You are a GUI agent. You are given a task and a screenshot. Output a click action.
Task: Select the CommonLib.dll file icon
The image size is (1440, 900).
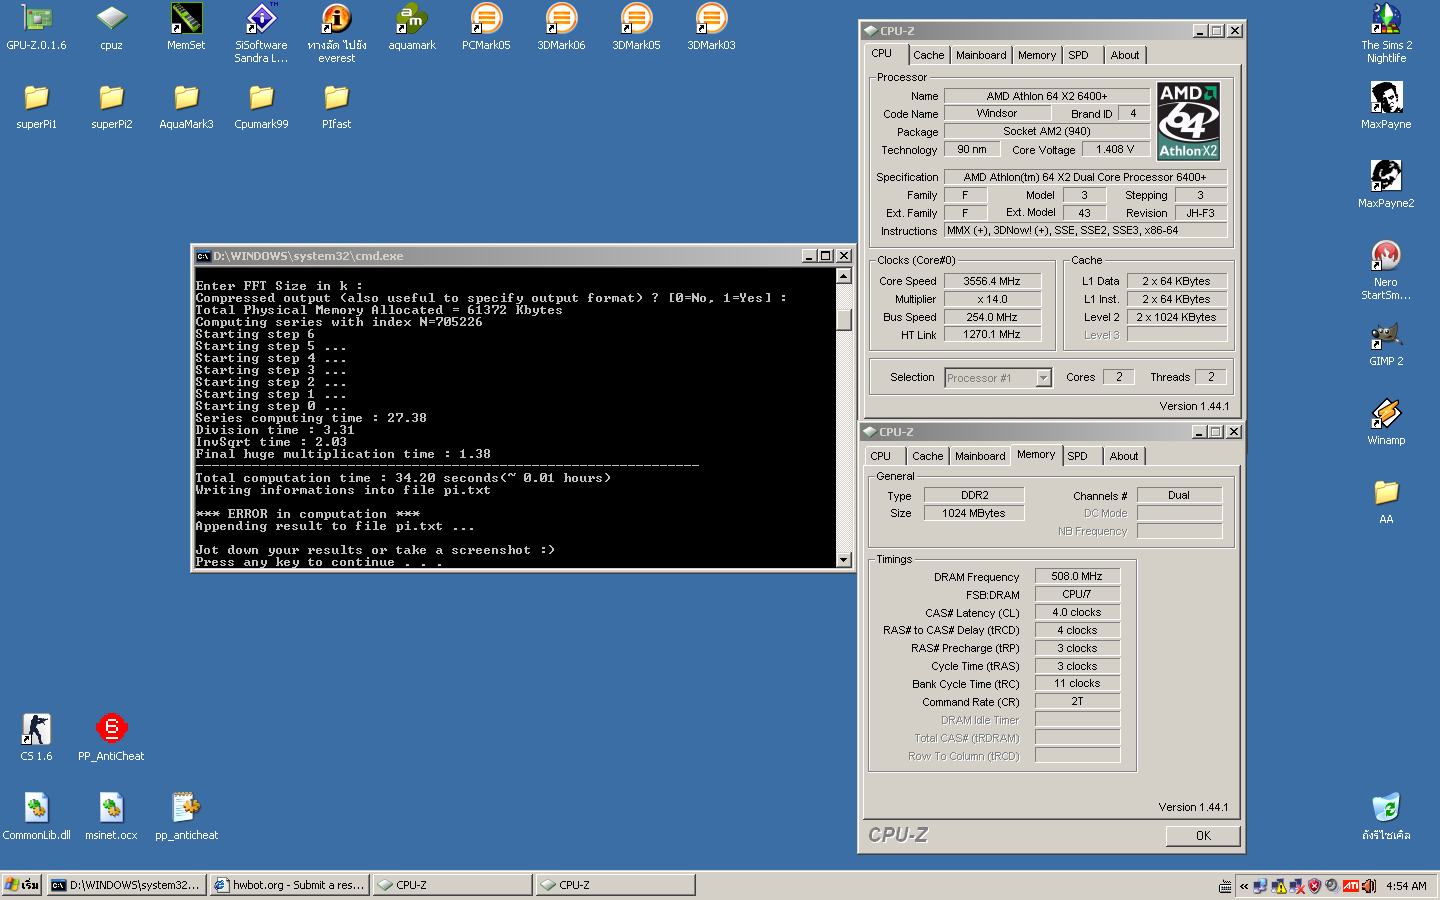coord(36,816)
